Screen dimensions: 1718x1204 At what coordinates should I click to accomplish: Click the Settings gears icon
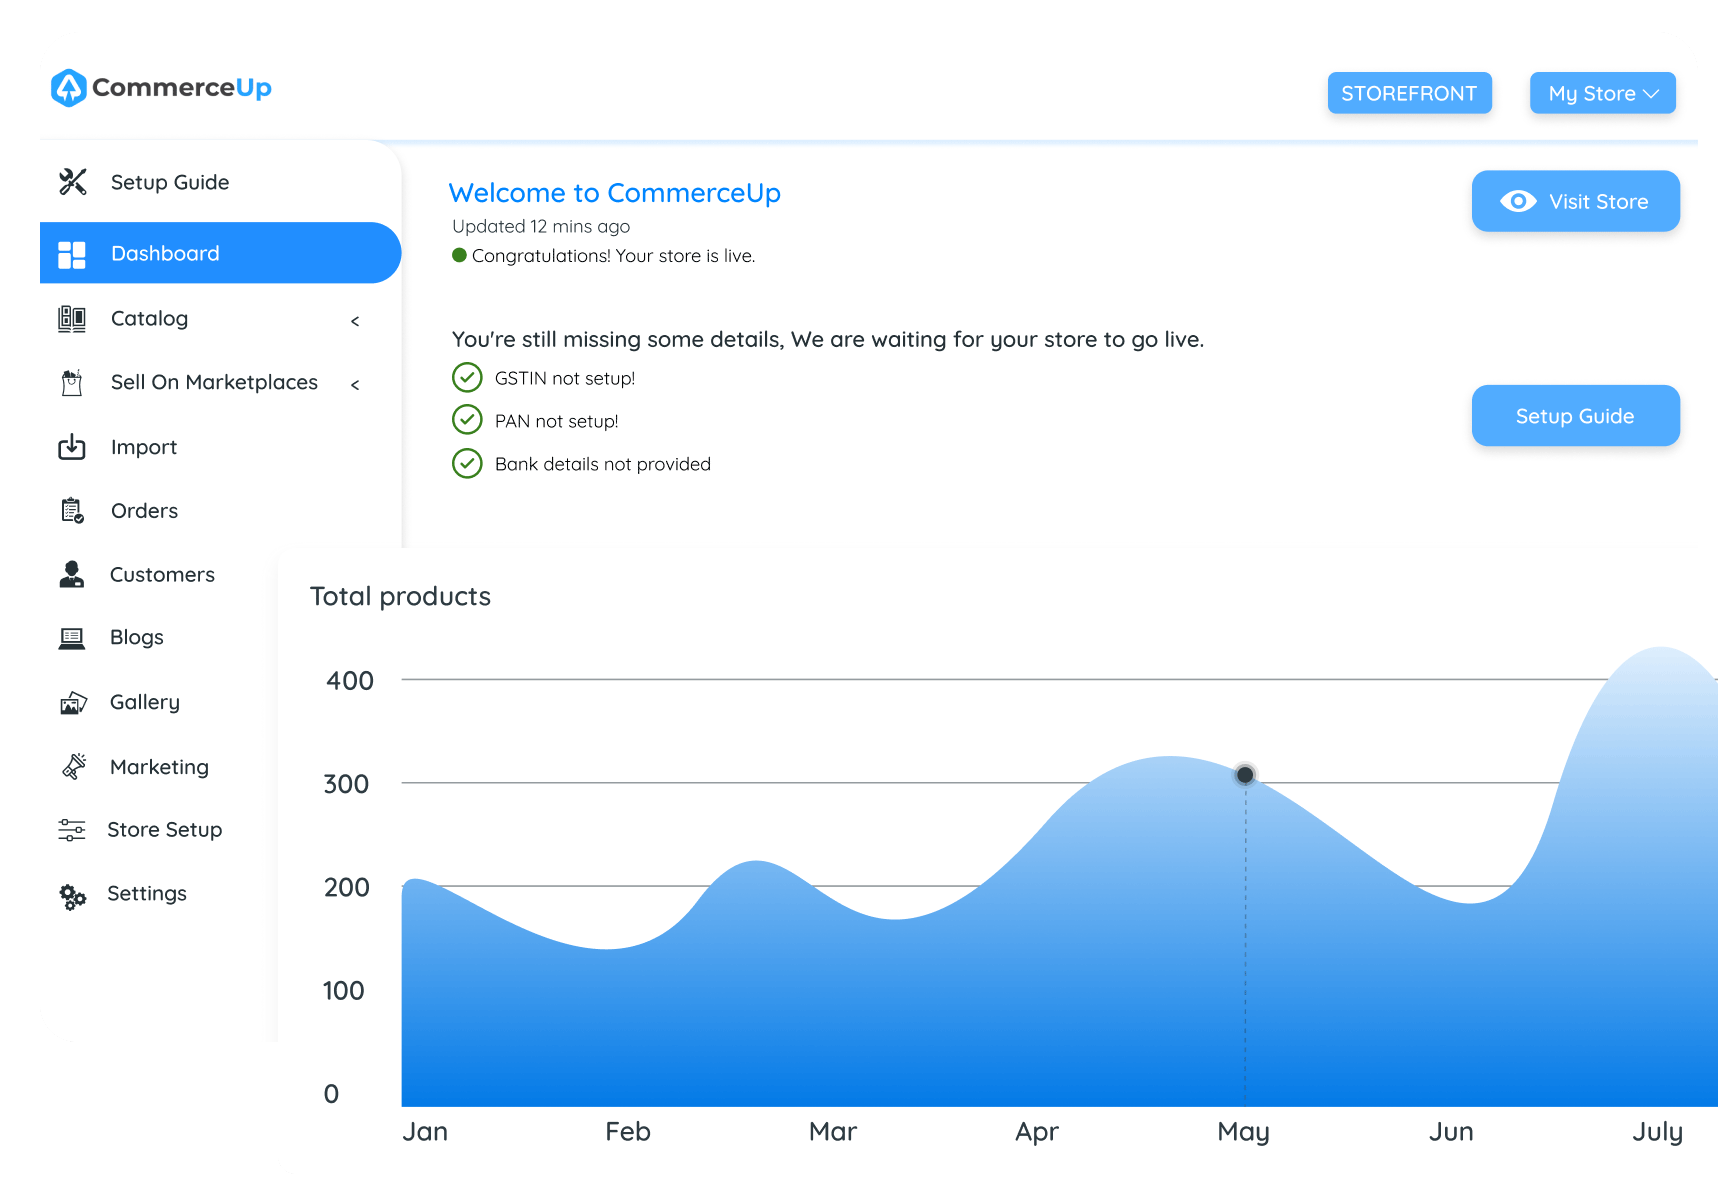pyautogui.click(x=72, y=896)
